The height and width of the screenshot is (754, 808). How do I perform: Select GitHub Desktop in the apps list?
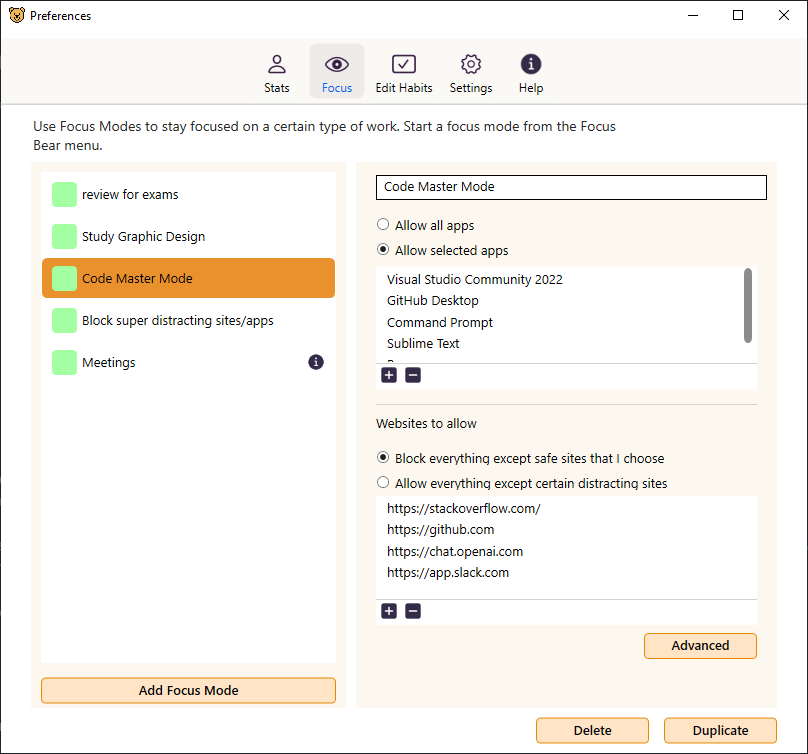point(433,300)
